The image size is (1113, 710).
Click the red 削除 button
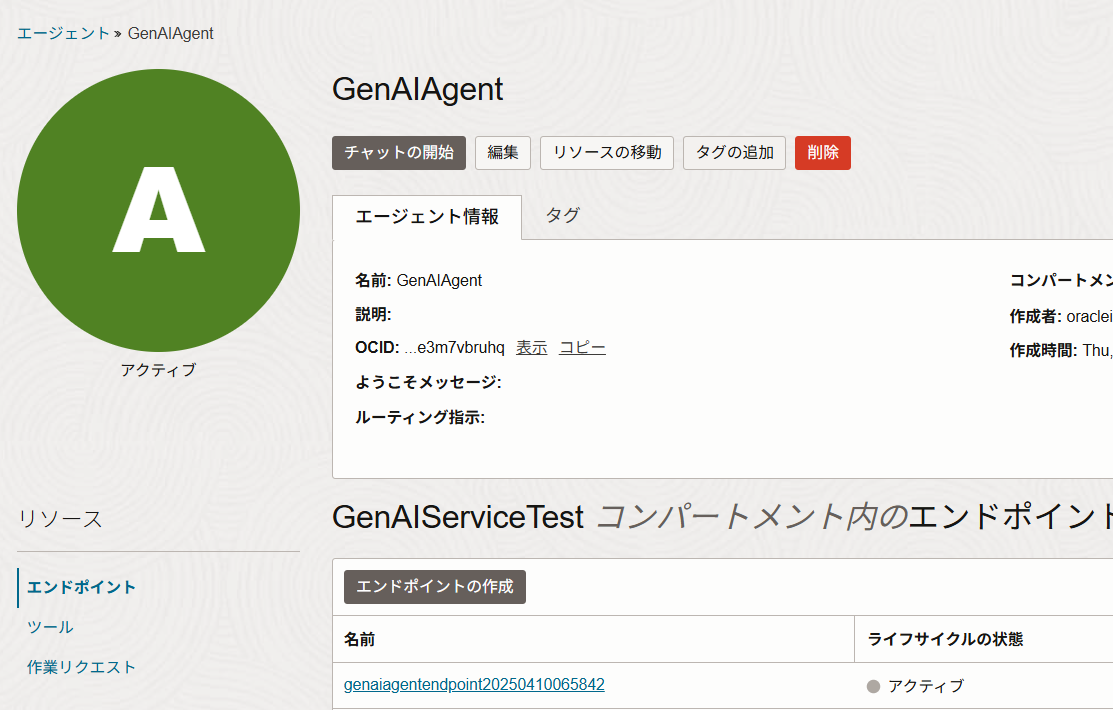[x=823, y=153]
